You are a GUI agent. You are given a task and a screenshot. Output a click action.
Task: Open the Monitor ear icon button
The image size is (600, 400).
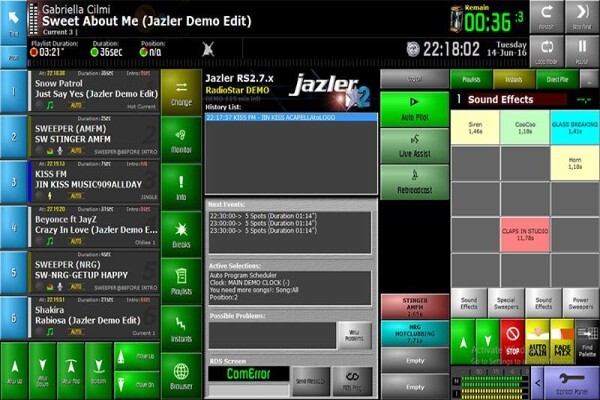[x=181, y=140]
